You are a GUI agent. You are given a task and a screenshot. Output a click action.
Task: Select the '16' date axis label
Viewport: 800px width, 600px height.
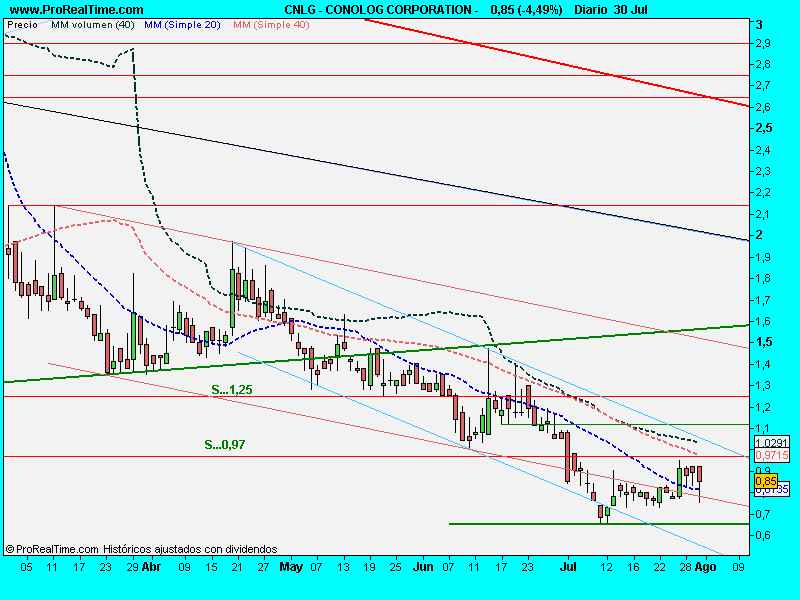pos(633,567)
